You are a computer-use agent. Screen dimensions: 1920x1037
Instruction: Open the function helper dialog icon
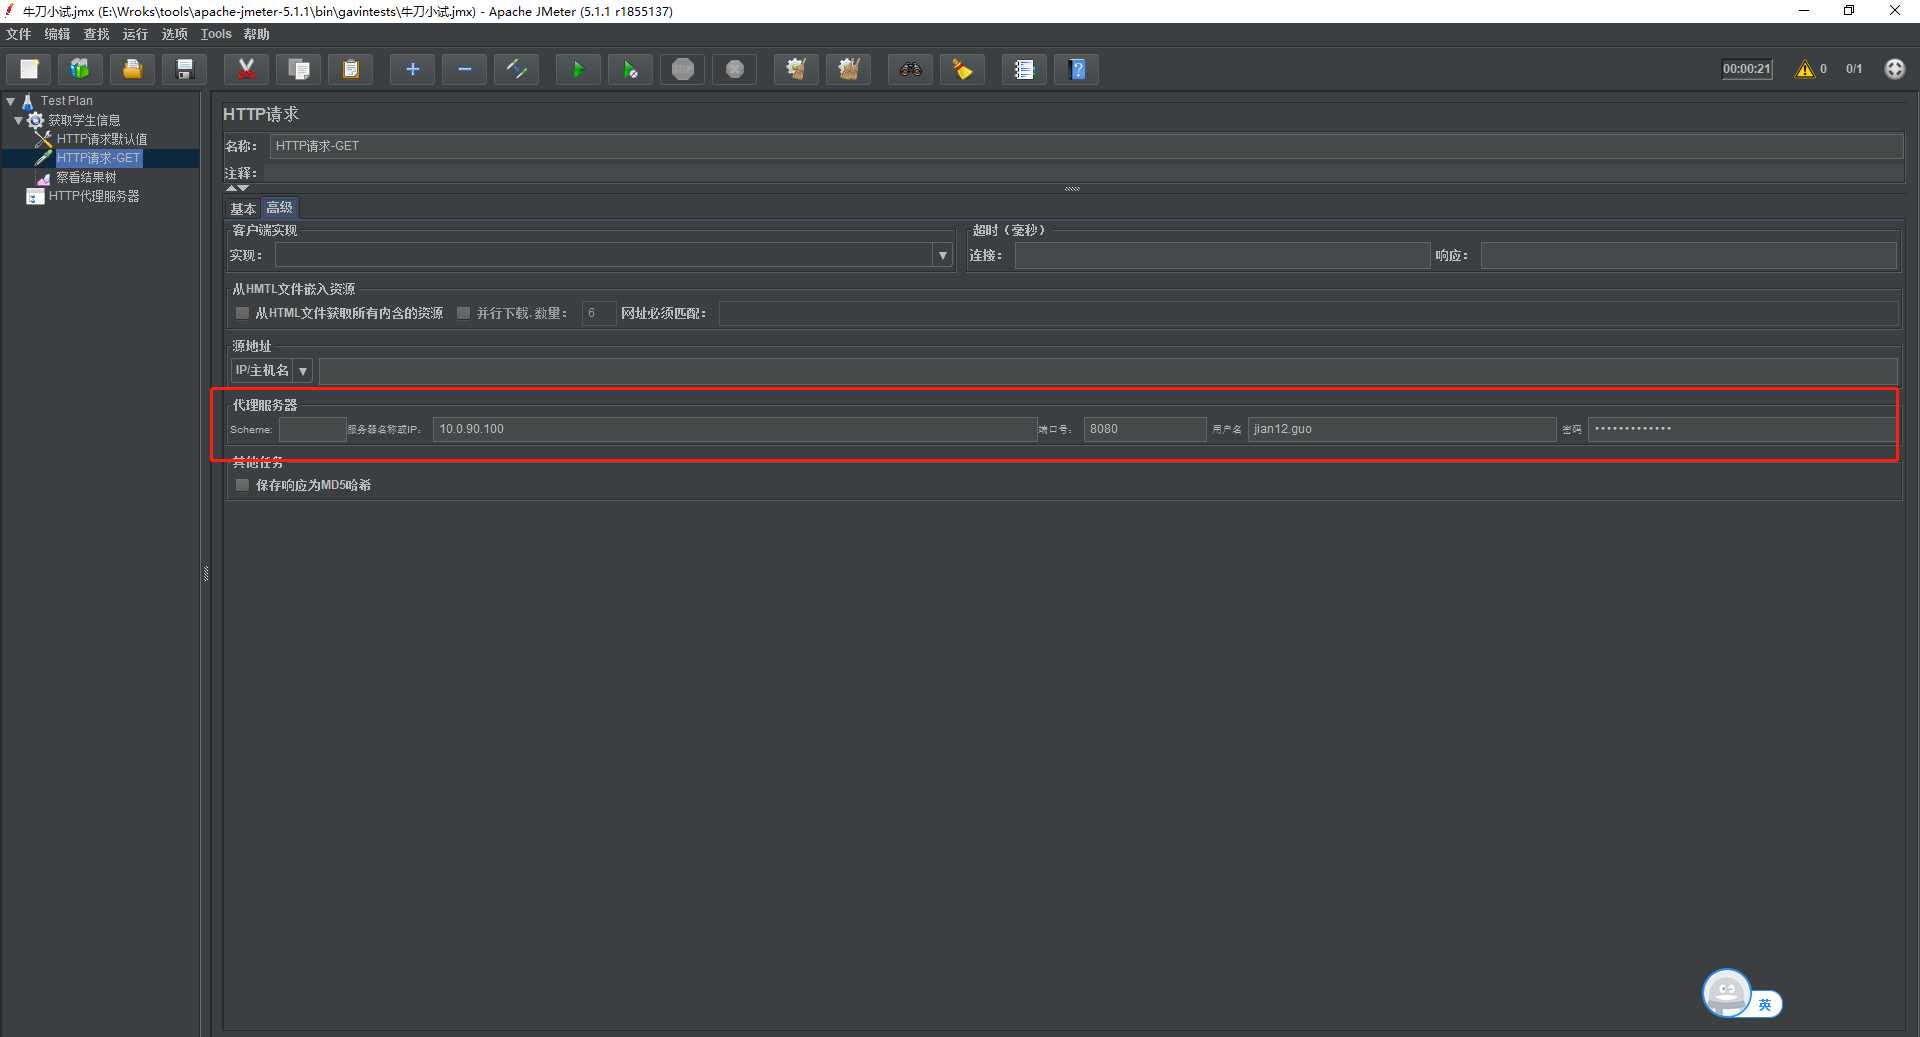[x=1024, y=69]
